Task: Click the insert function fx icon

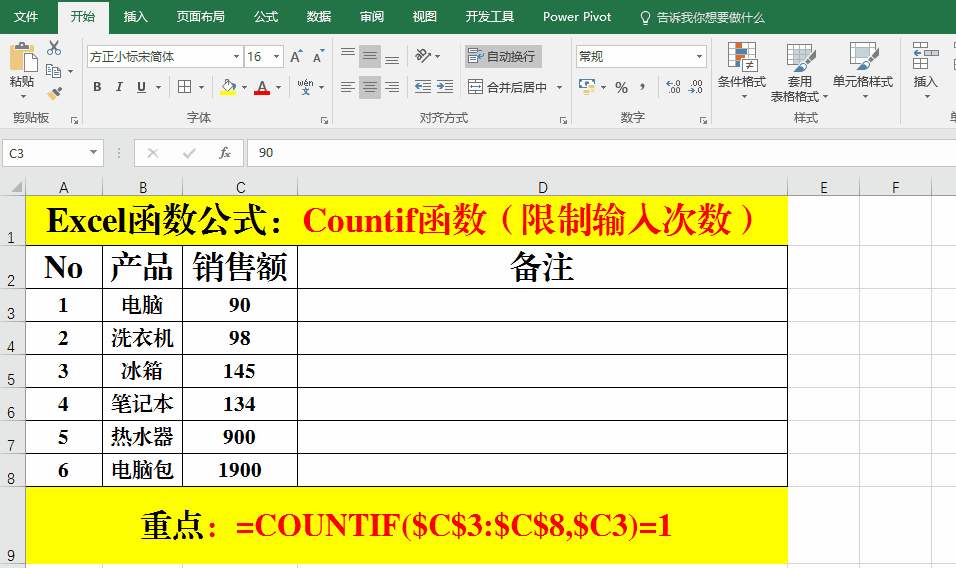Action: coord(225,153)
